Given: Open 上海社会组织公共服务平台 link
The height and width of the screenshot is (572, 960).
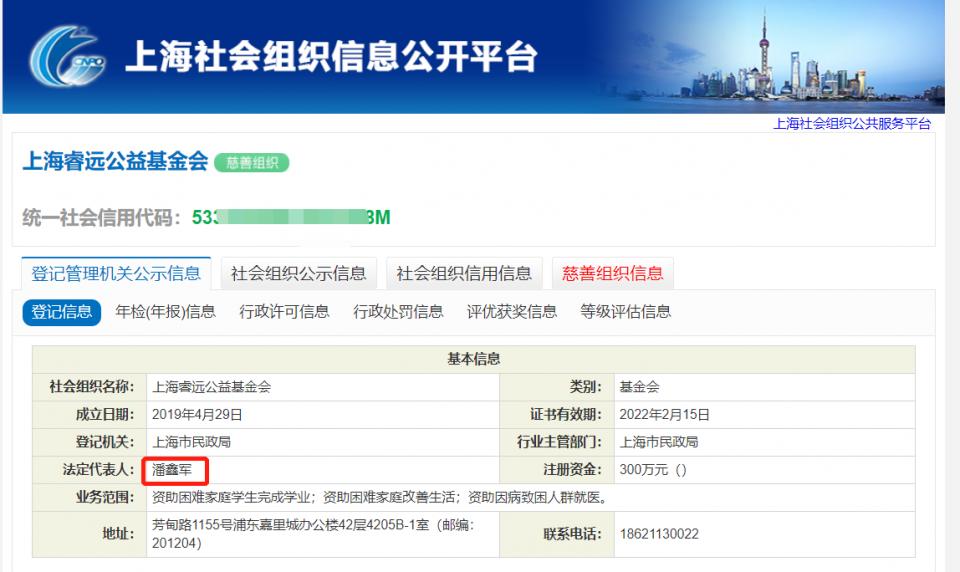Looking at the screenshot, I should [852, 124].
